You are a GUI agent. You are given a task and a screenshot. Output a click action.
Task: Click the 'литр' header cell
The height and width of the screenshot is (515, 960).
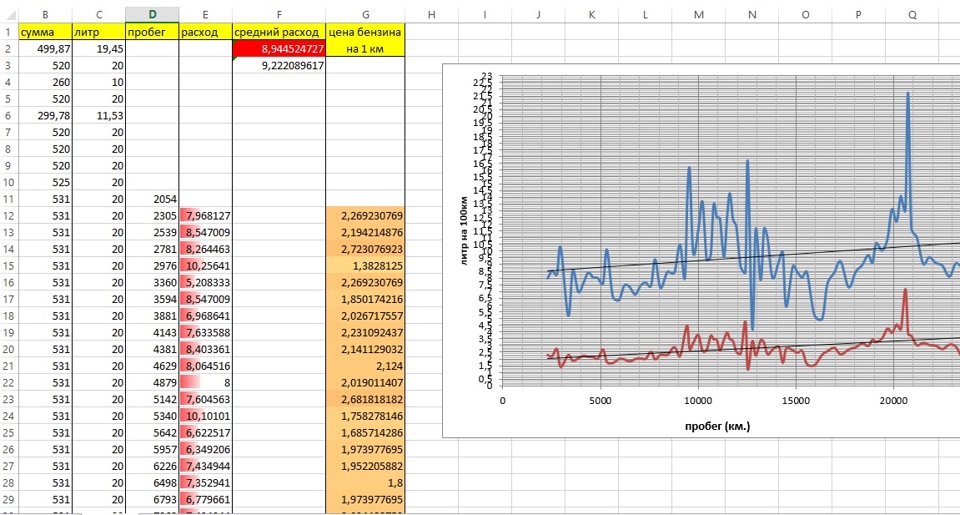tap(99, 32)
